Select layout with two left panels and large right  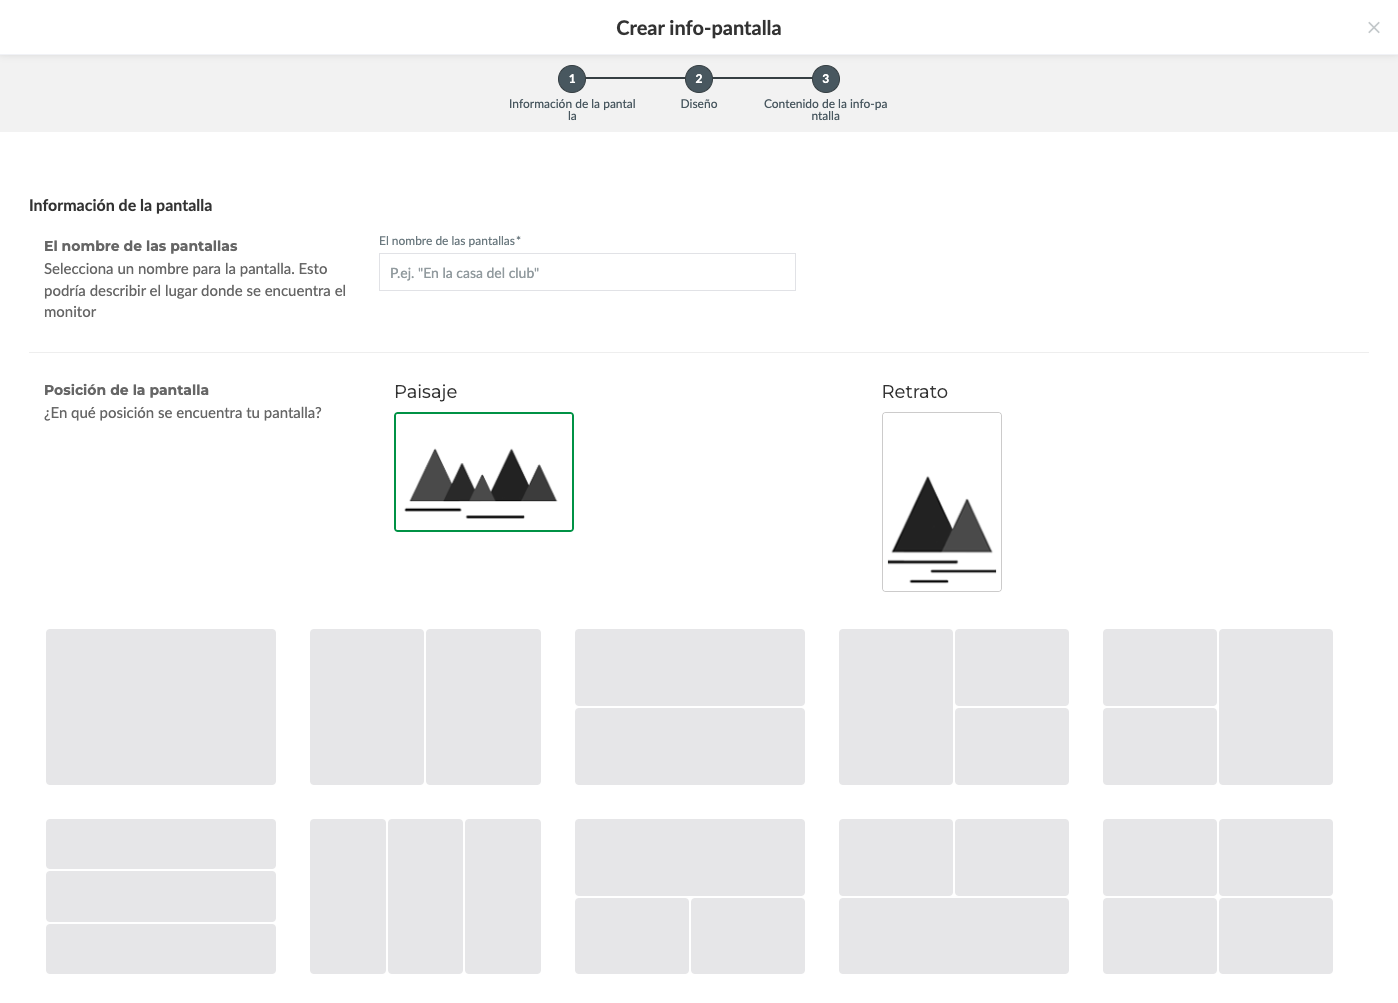coord(1217,707)
